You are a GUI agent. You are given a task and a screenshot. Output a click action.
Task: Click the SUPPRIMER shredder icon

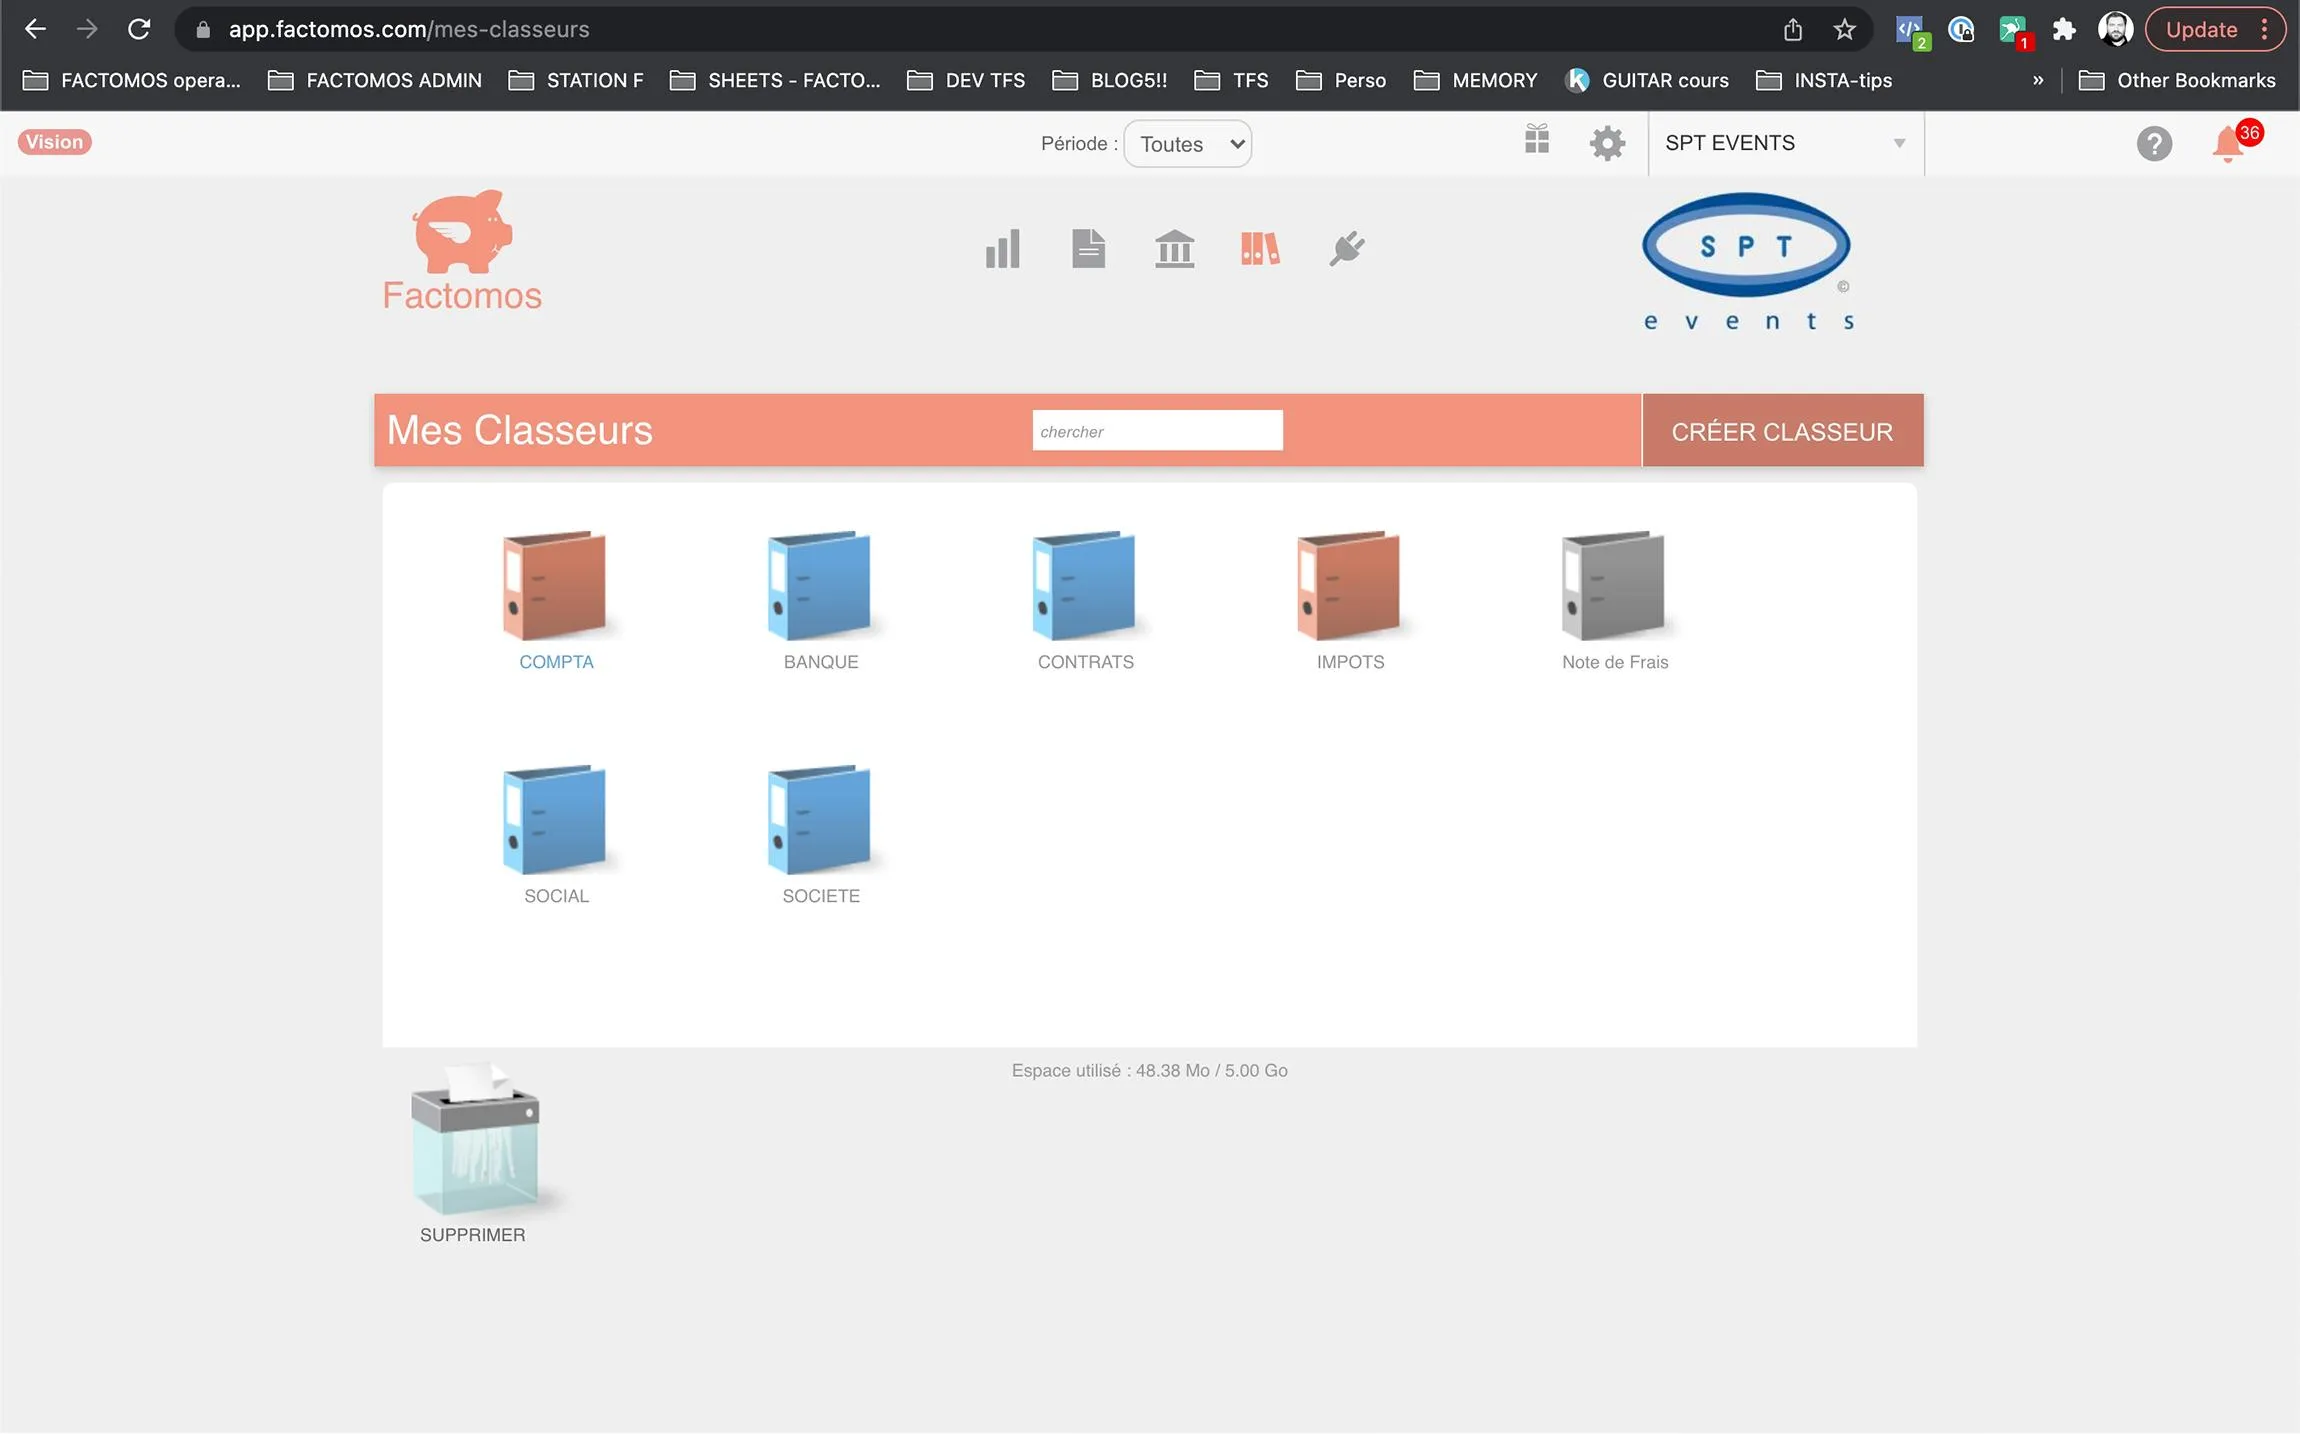pos(475,1139)
